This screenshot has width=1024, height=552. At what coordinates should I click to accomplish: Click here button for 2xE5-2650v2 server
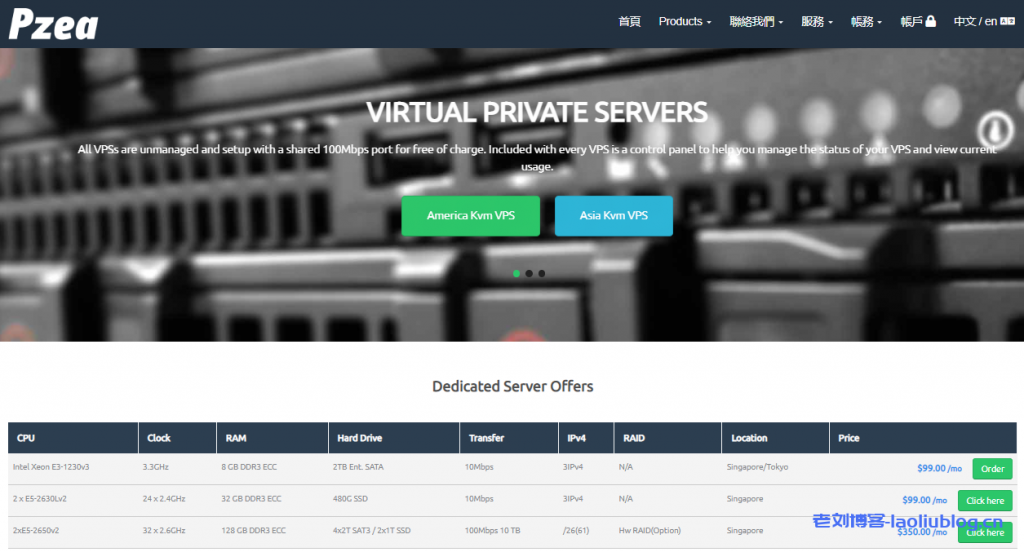coord(984,532)
